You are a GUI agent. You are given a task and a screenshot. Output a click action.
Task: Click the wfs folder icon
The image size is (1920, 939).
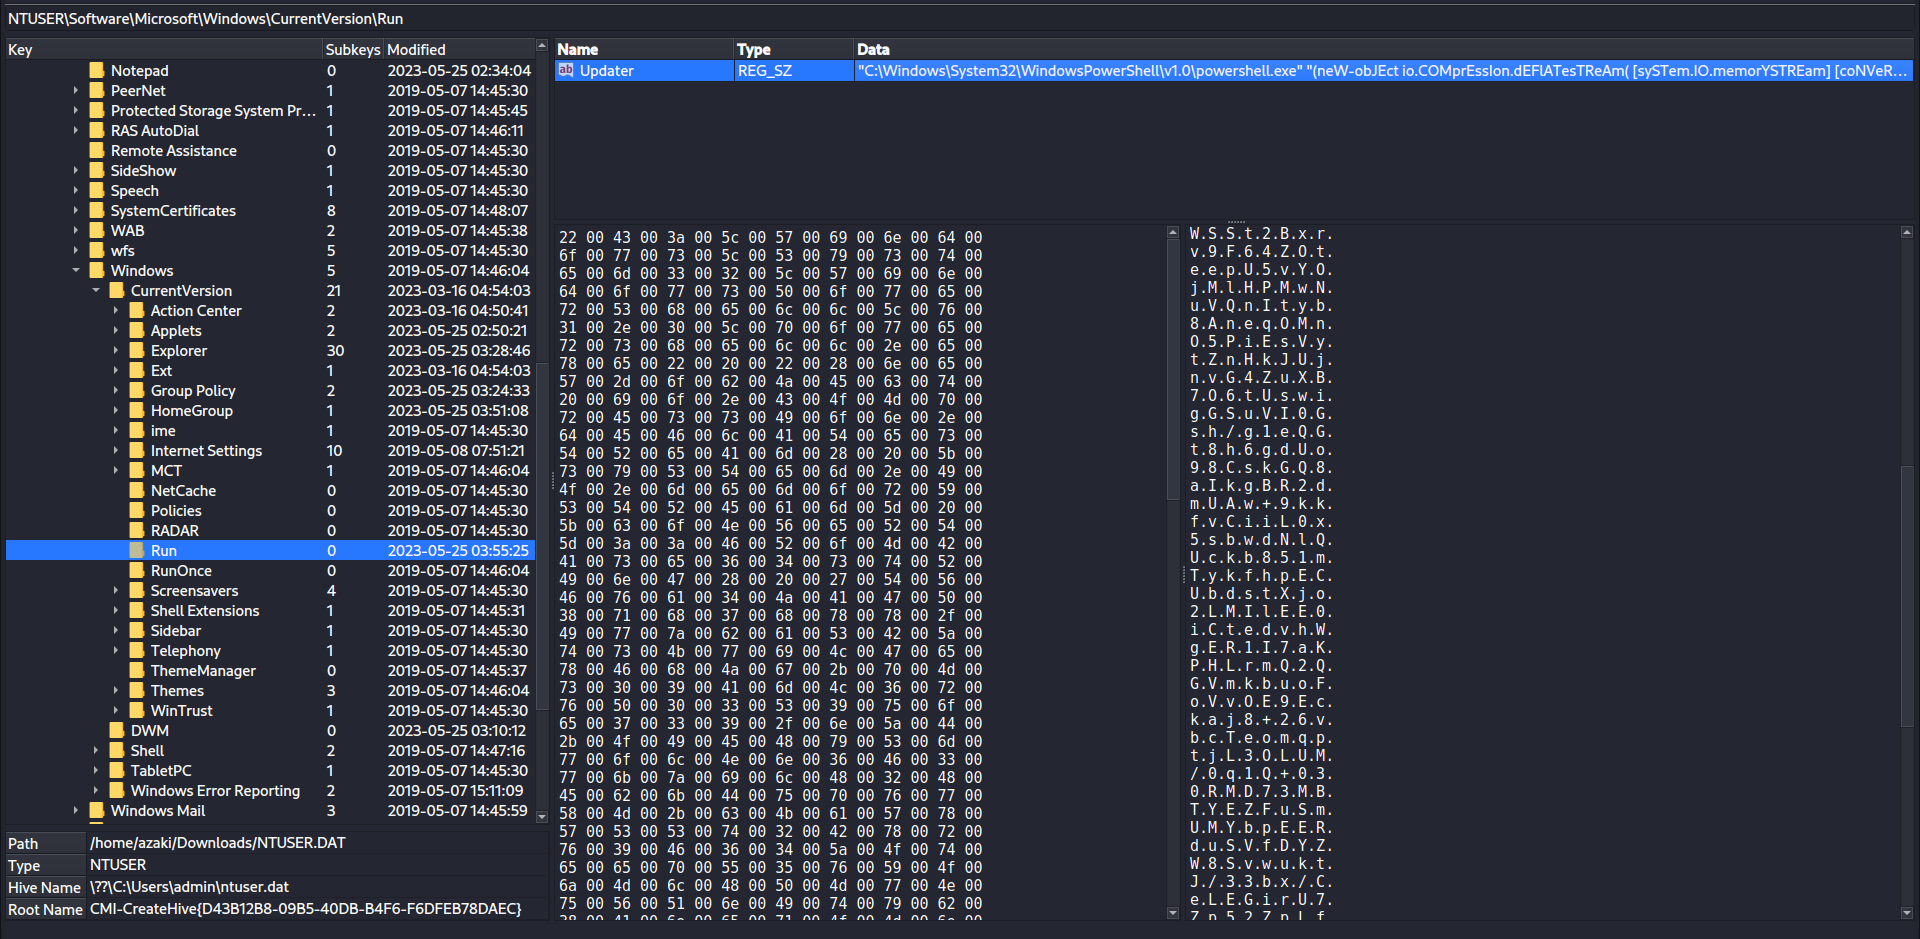pyautogui.click(x=97, y=250)
